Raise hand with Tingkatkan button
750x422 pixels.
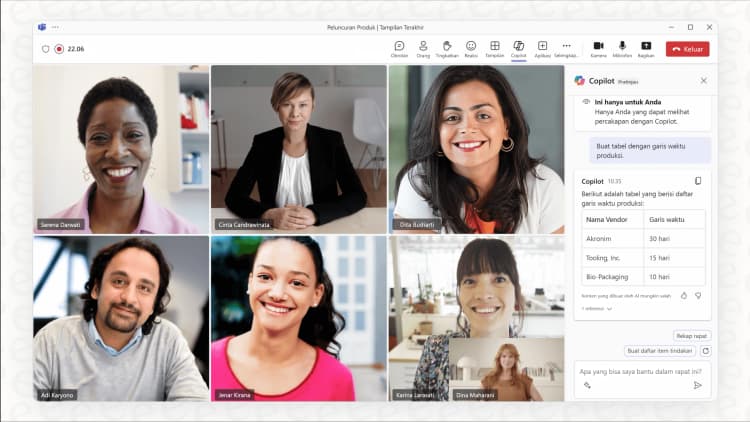click(447, 49)
